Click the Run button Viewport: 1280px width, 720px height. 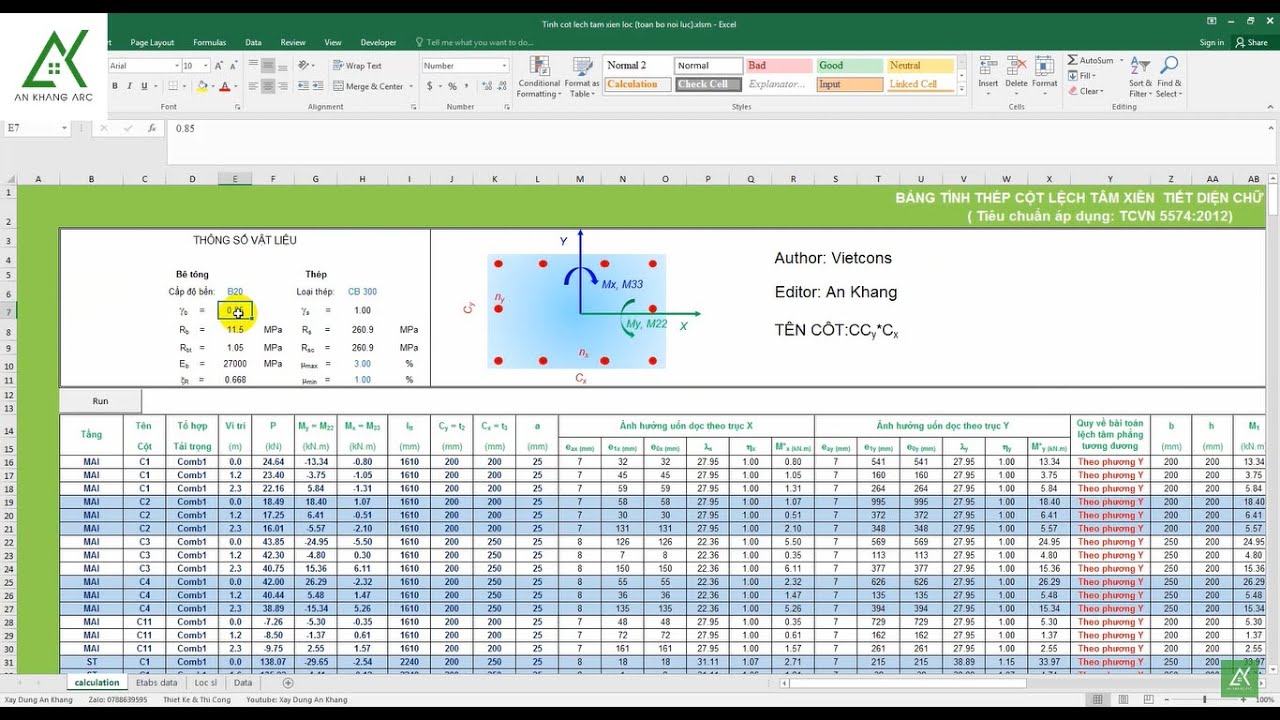click(100, 401)
